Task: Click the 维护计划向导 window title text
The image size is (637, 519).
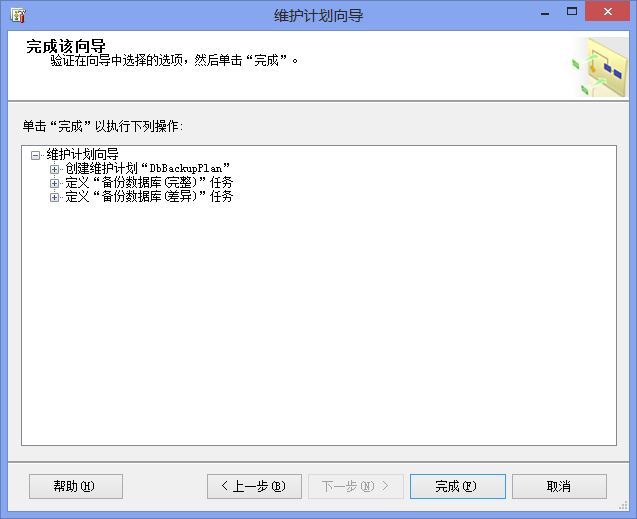Action: [x=318, y=15]
